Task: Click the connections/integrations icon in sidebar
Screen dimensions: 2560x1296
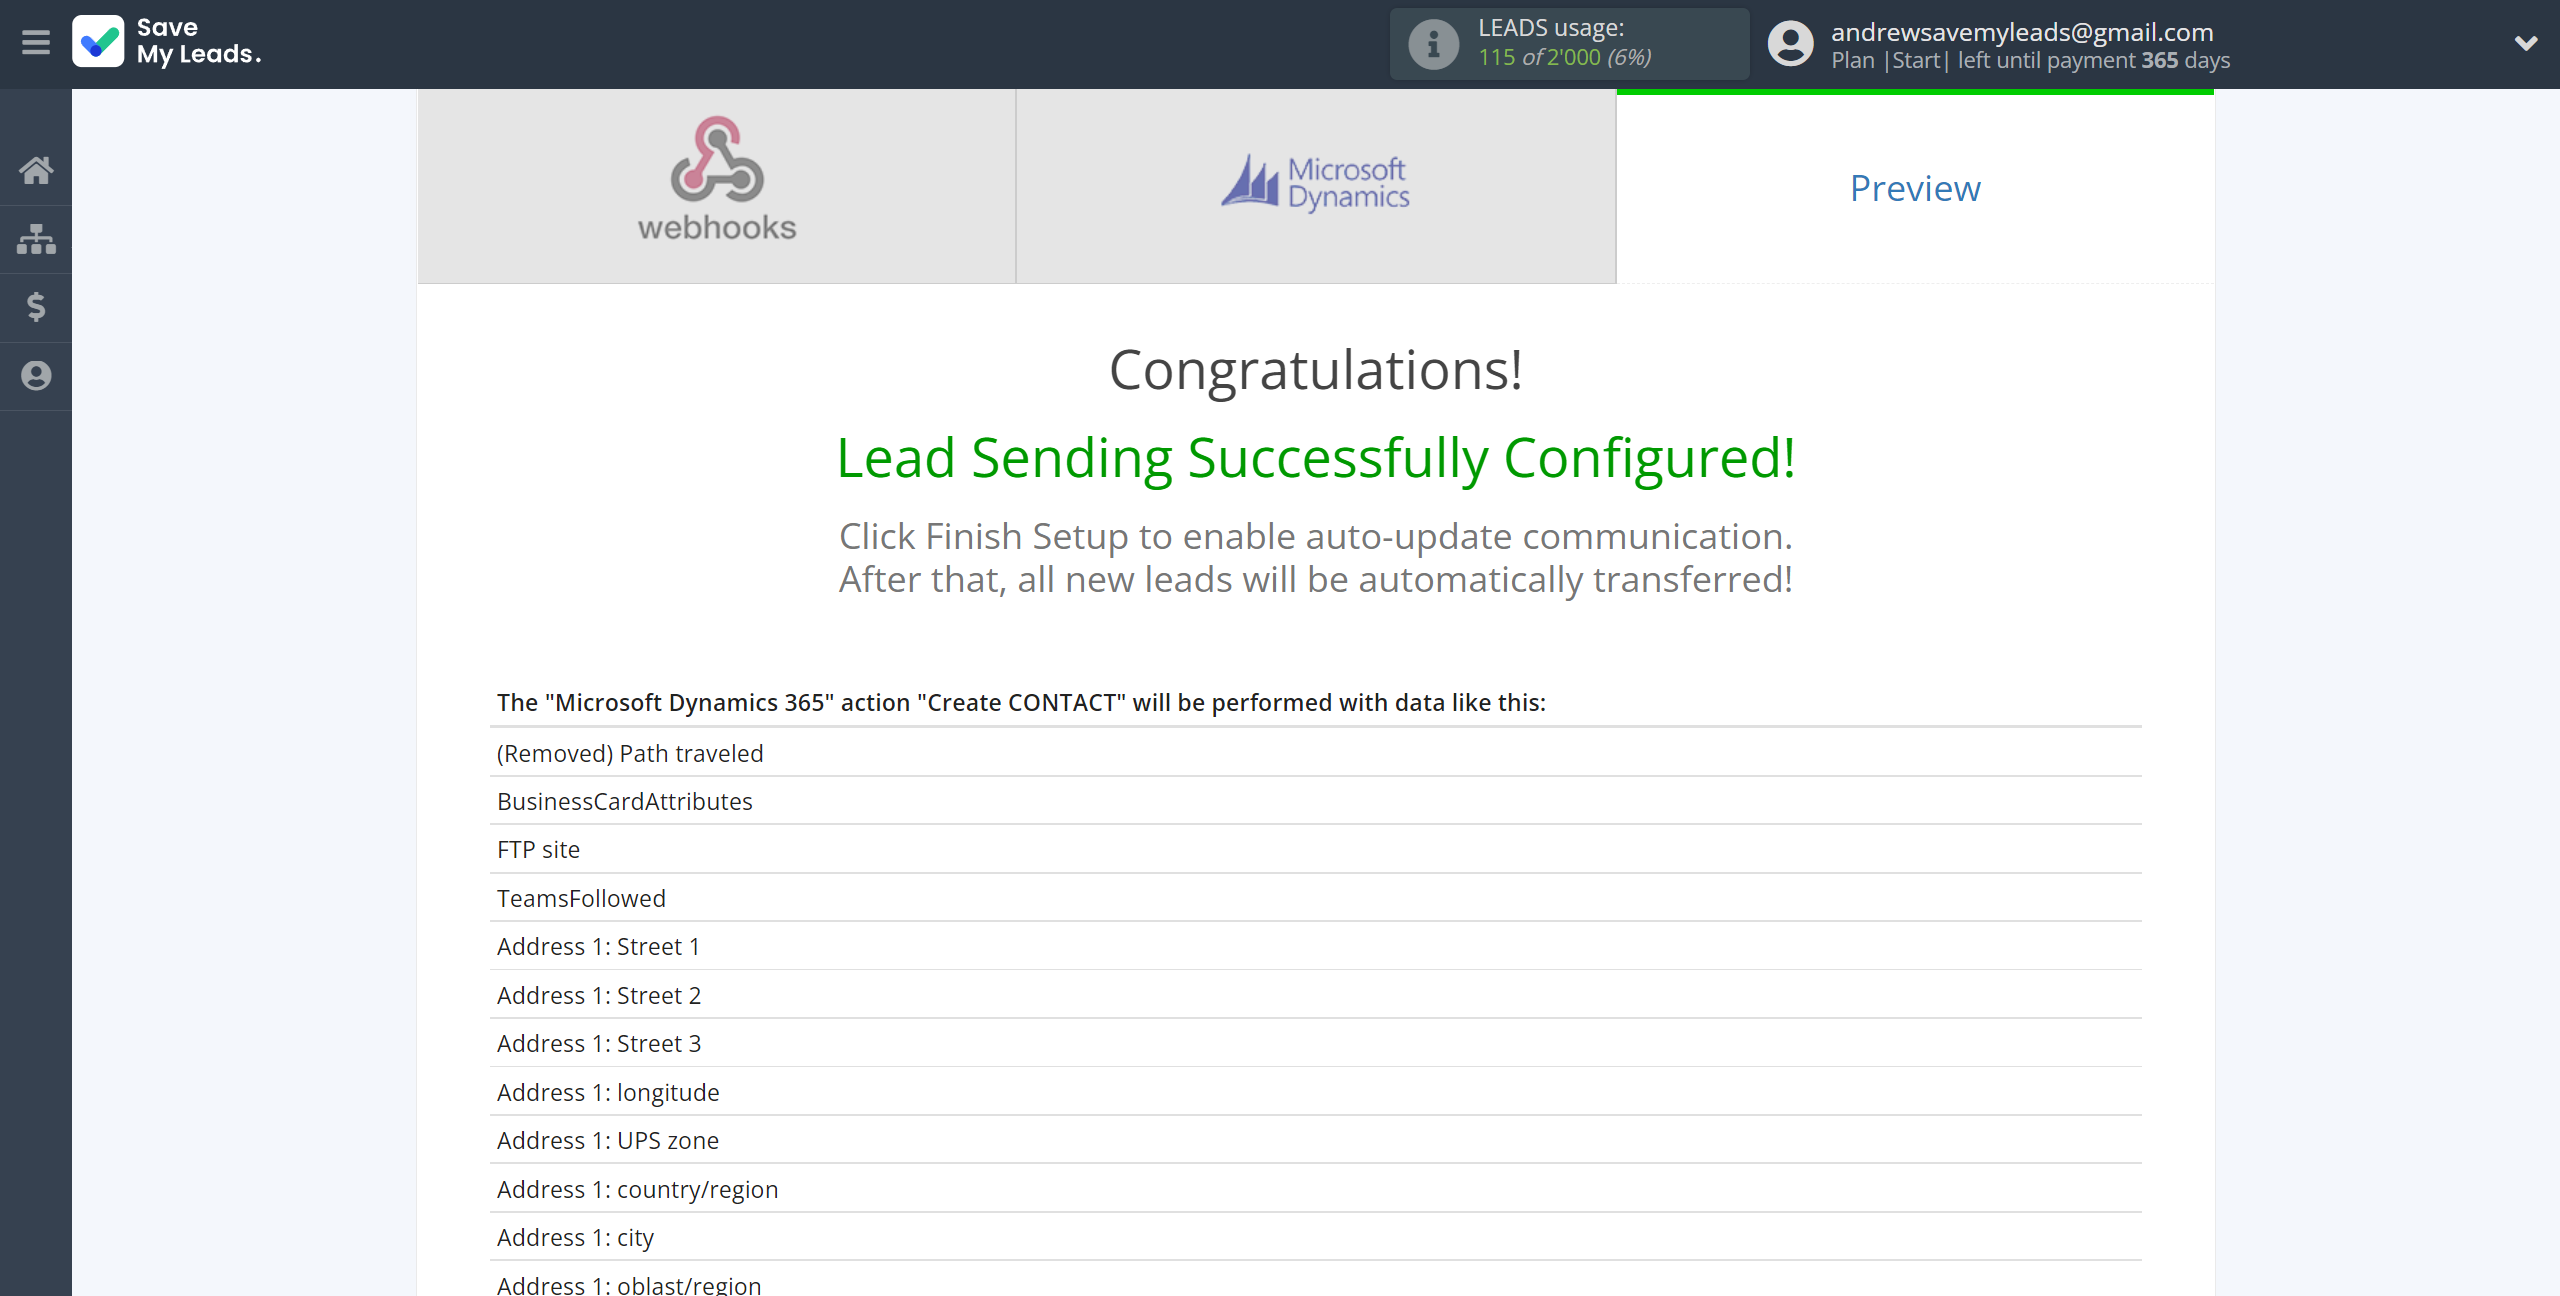Action: 36,238
